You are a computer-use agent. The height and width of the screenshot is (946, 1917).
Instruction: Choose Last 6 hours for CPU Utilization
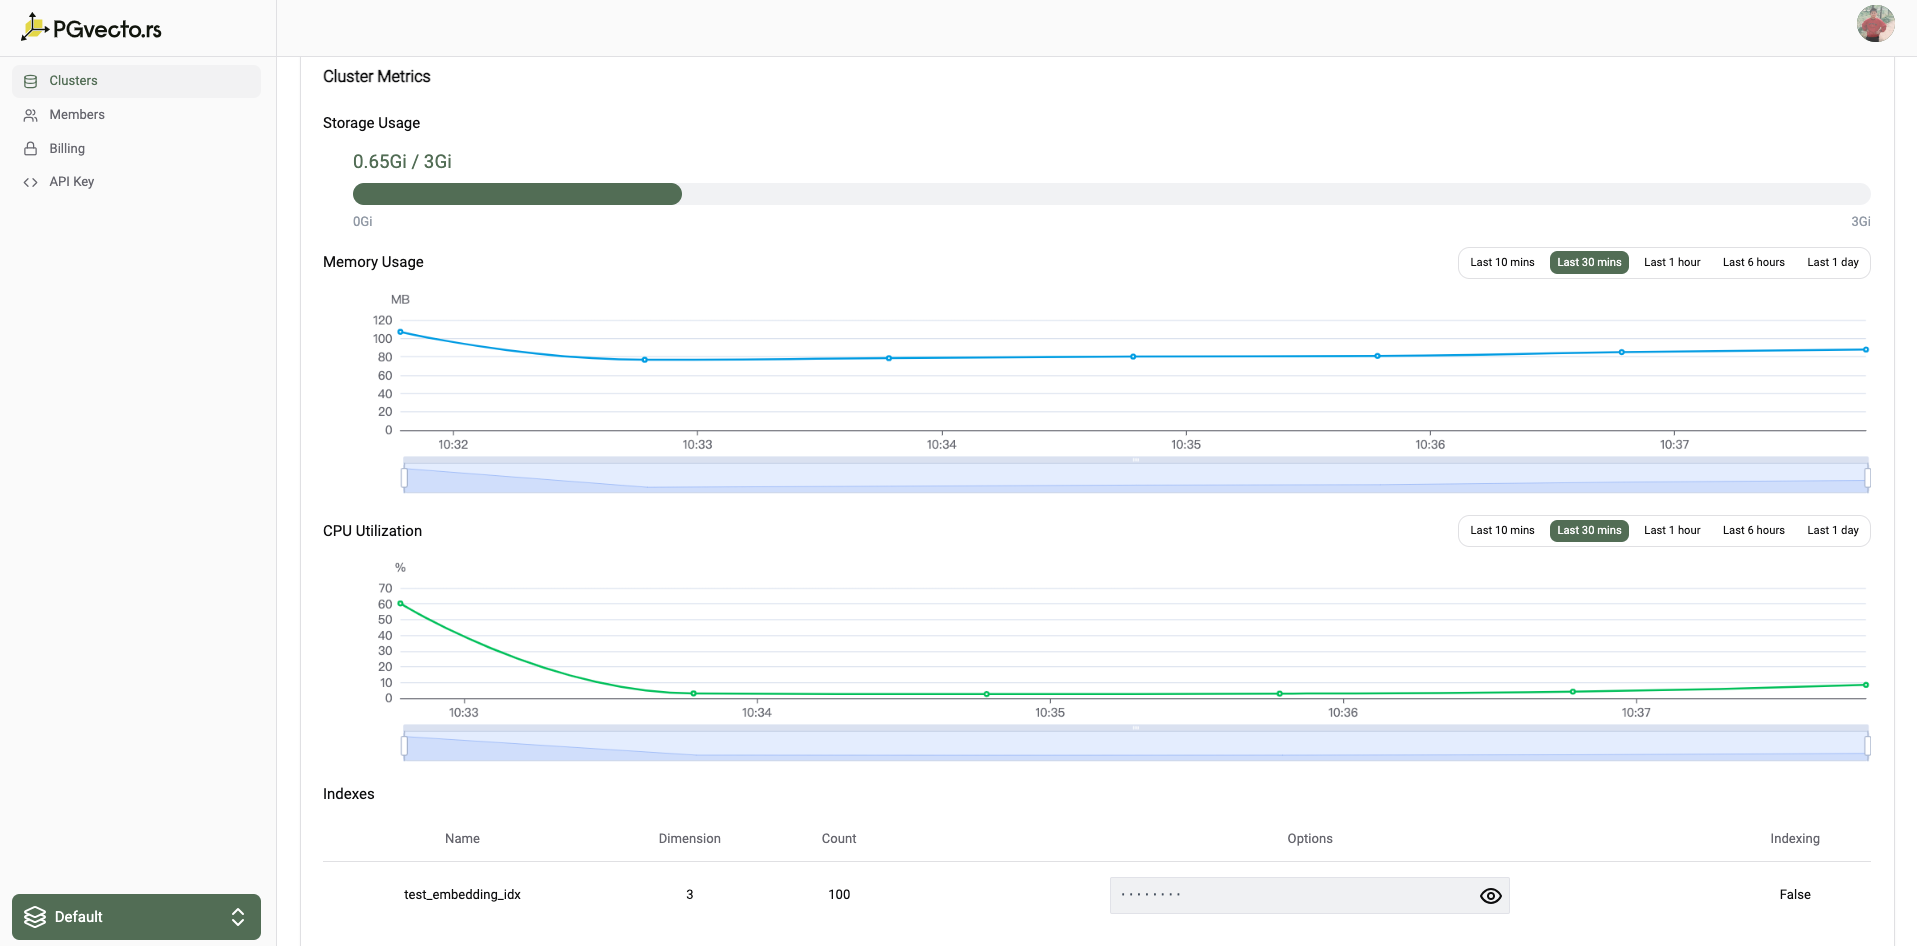[1753, 531]
